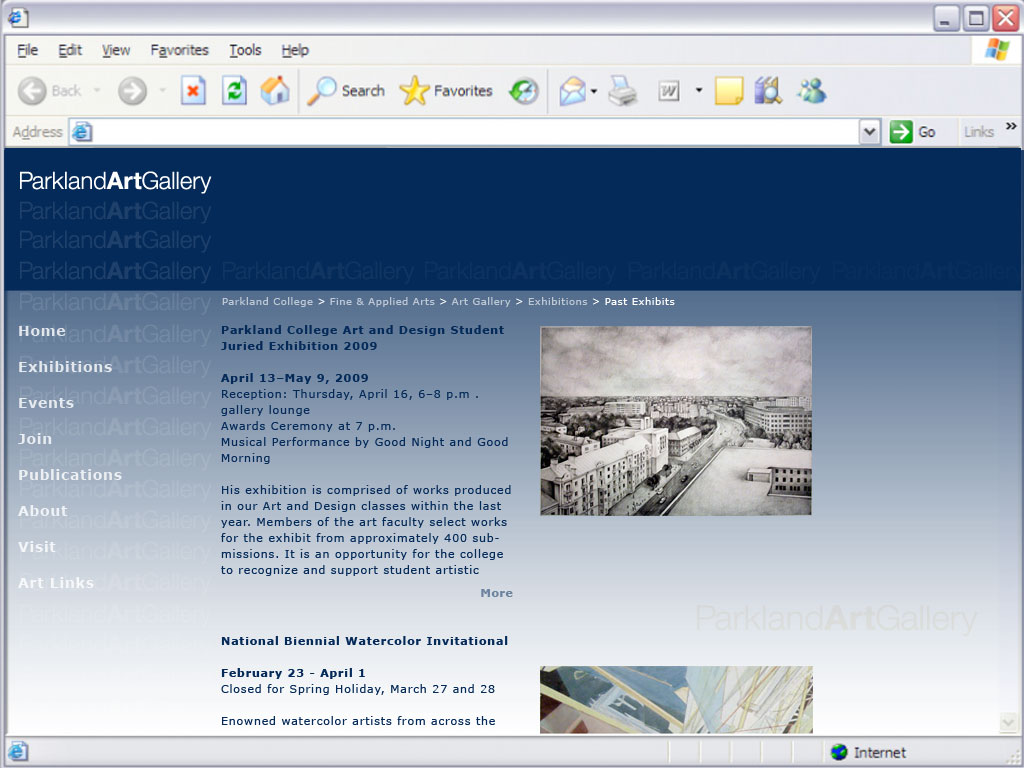Open the Edit menu

pos(70,50)
